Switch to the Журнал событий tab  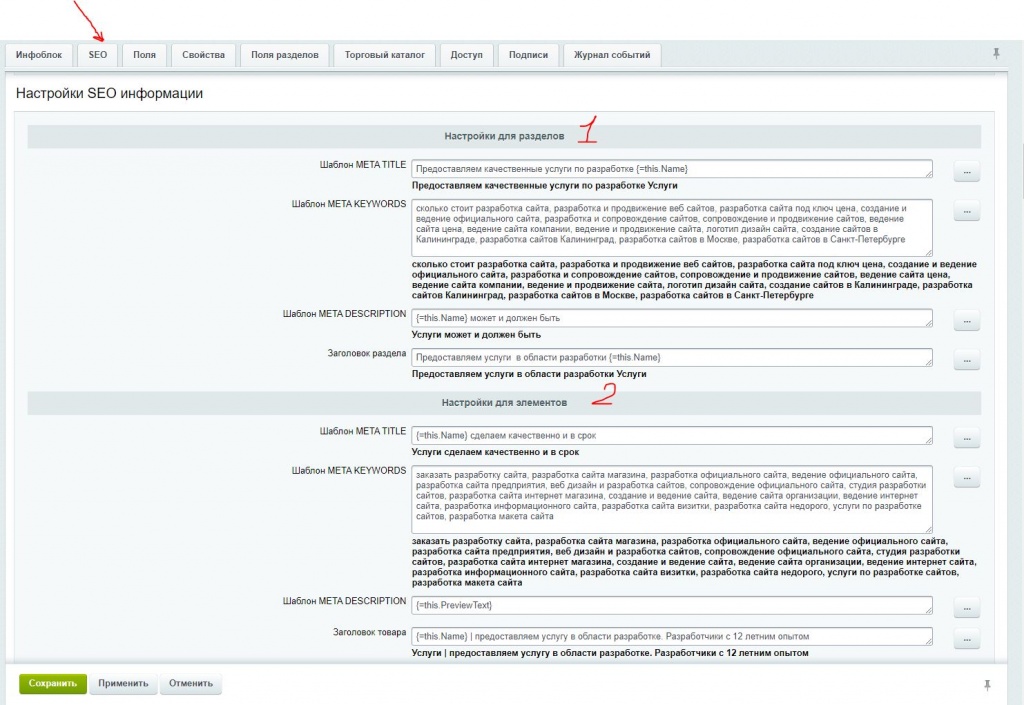(x=611, y=55)
